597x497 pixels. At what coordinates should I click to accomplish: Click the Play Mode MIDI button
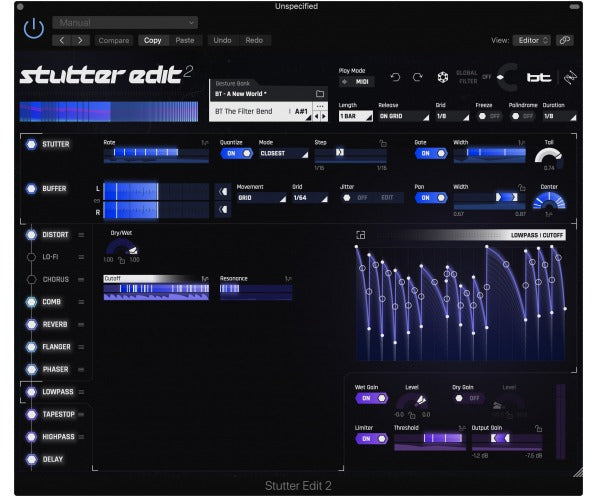pos(356,82)
